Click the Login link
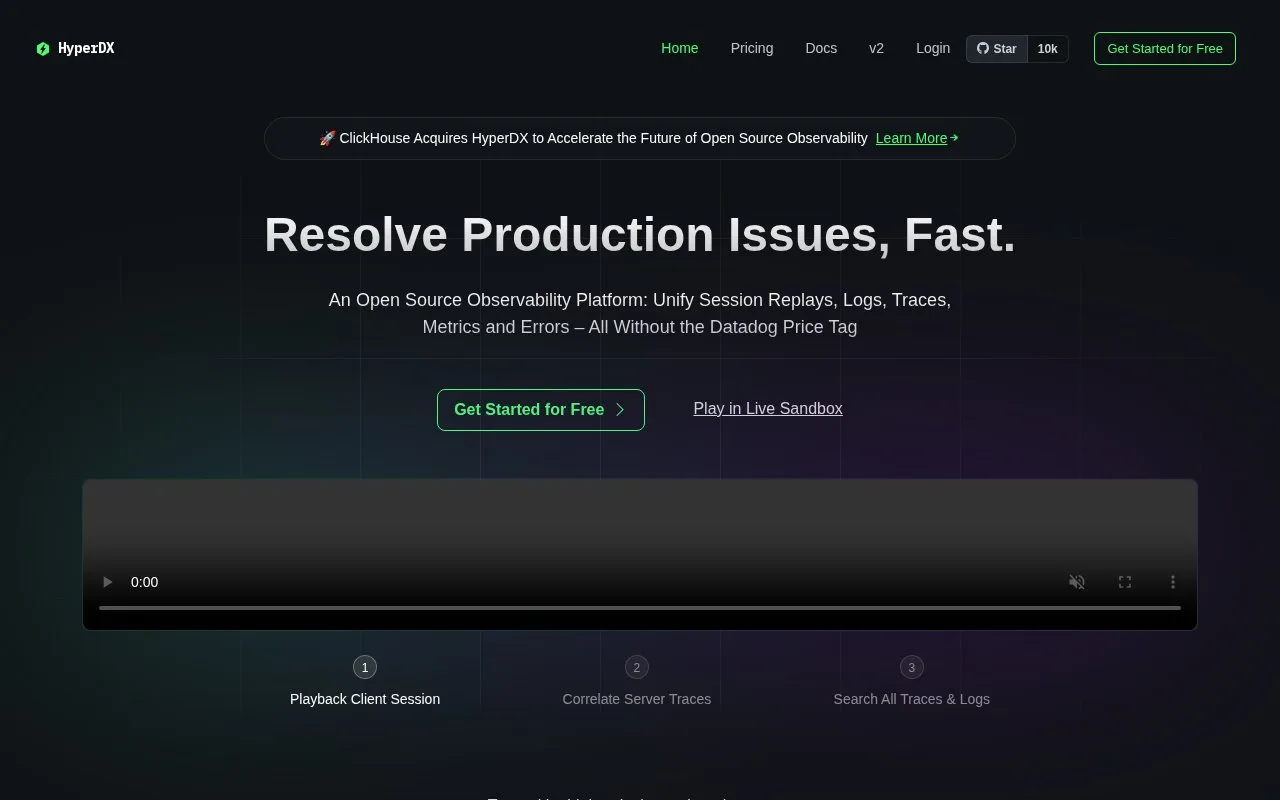The width and height of the screenshot is (1280, 800). (x=933, y=48)
